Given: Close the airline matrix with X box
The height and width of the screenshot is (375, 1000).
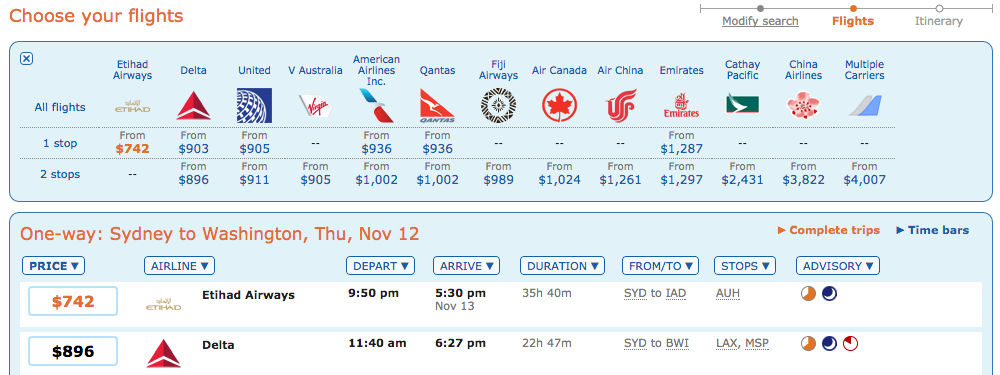Looking at the screenshot, I should point(26,59).
